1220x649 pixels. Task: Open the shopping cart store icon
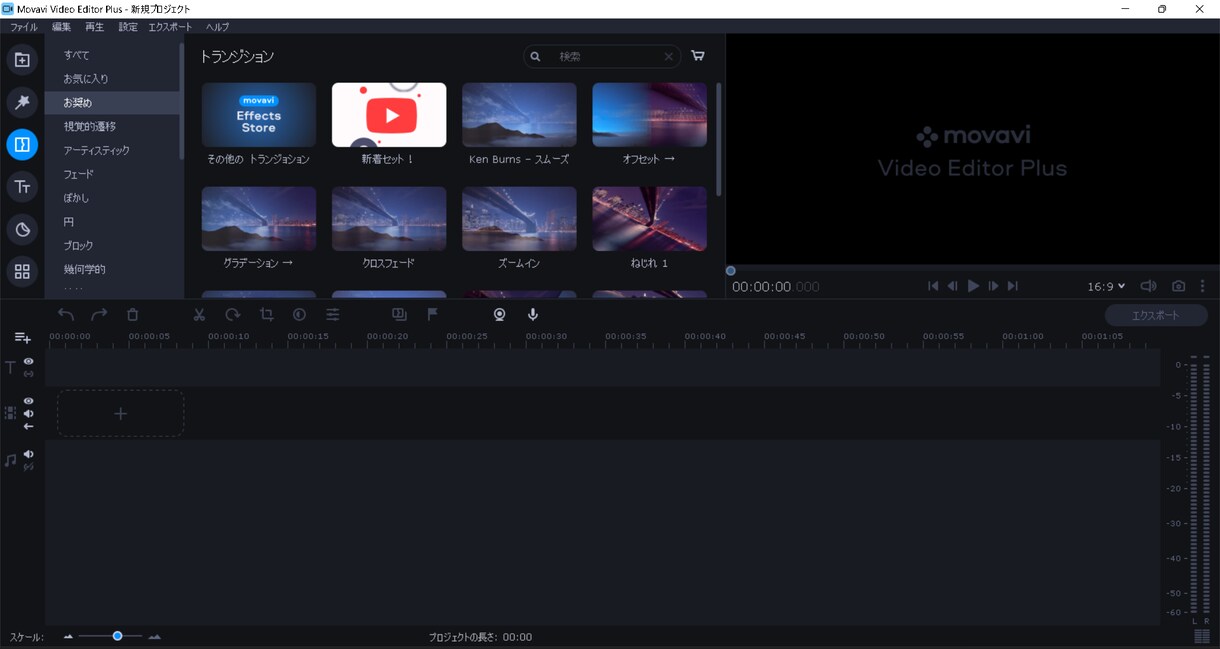(x=698, y=56)
